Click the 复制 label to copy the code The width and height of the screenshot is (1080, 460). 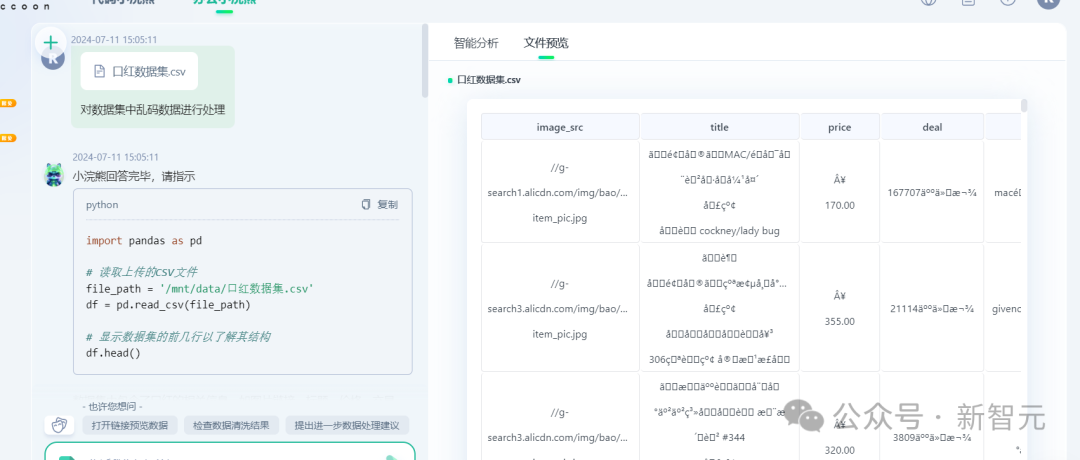[x=387, y=205]
